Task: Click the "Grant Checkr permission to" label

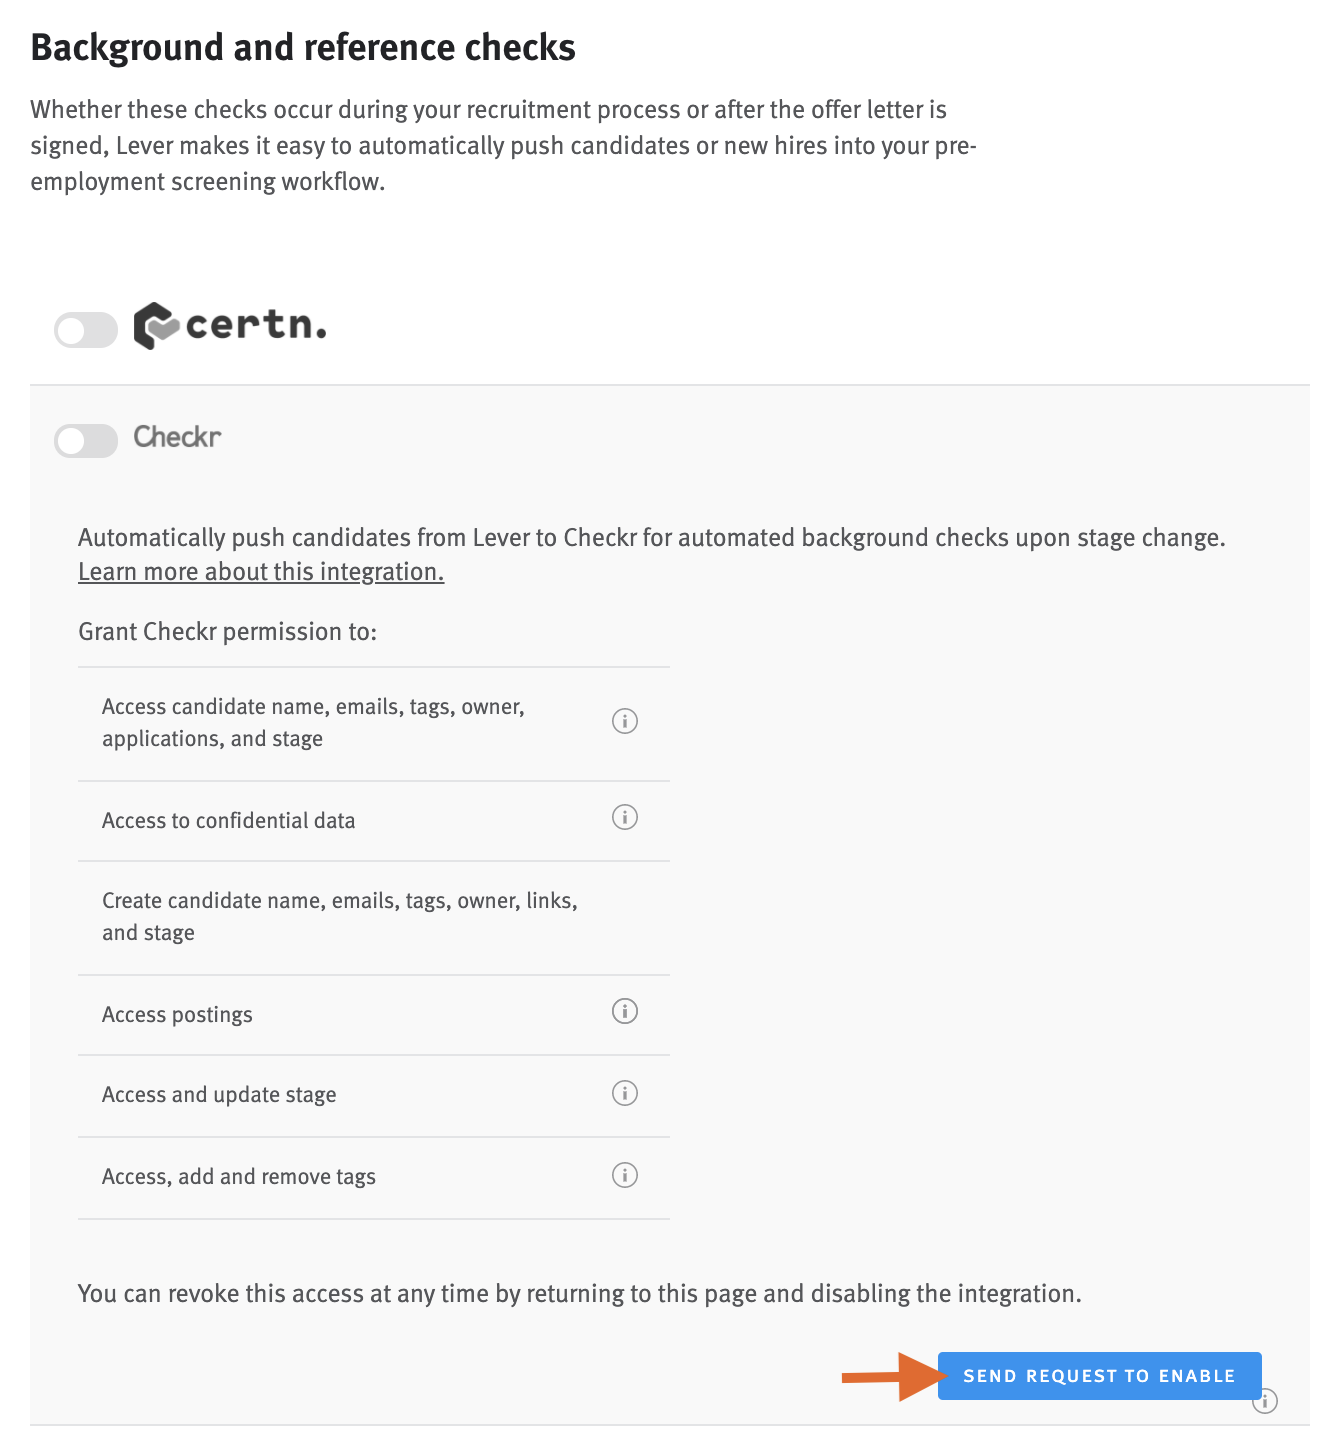Action: click(227, 631)
